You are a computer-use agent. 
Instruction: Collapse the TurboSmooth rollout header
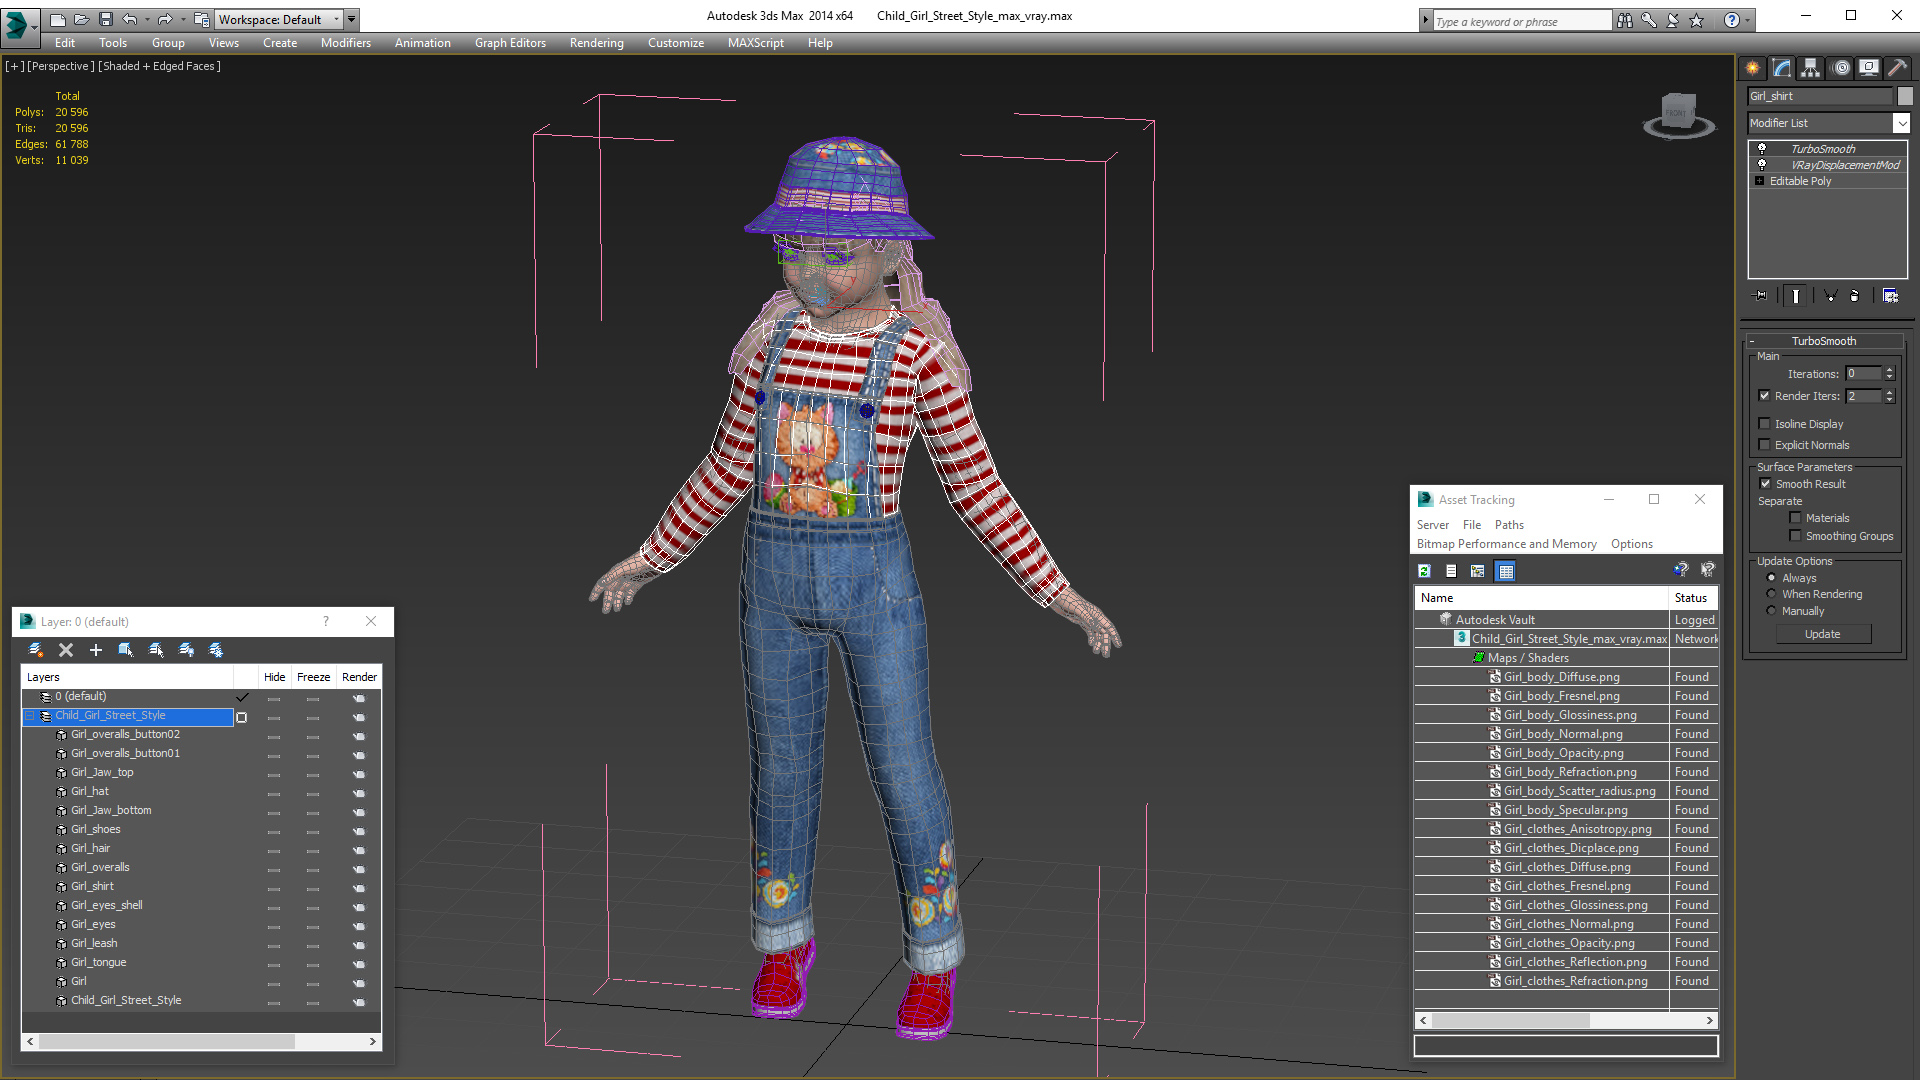click(1824, 341)
